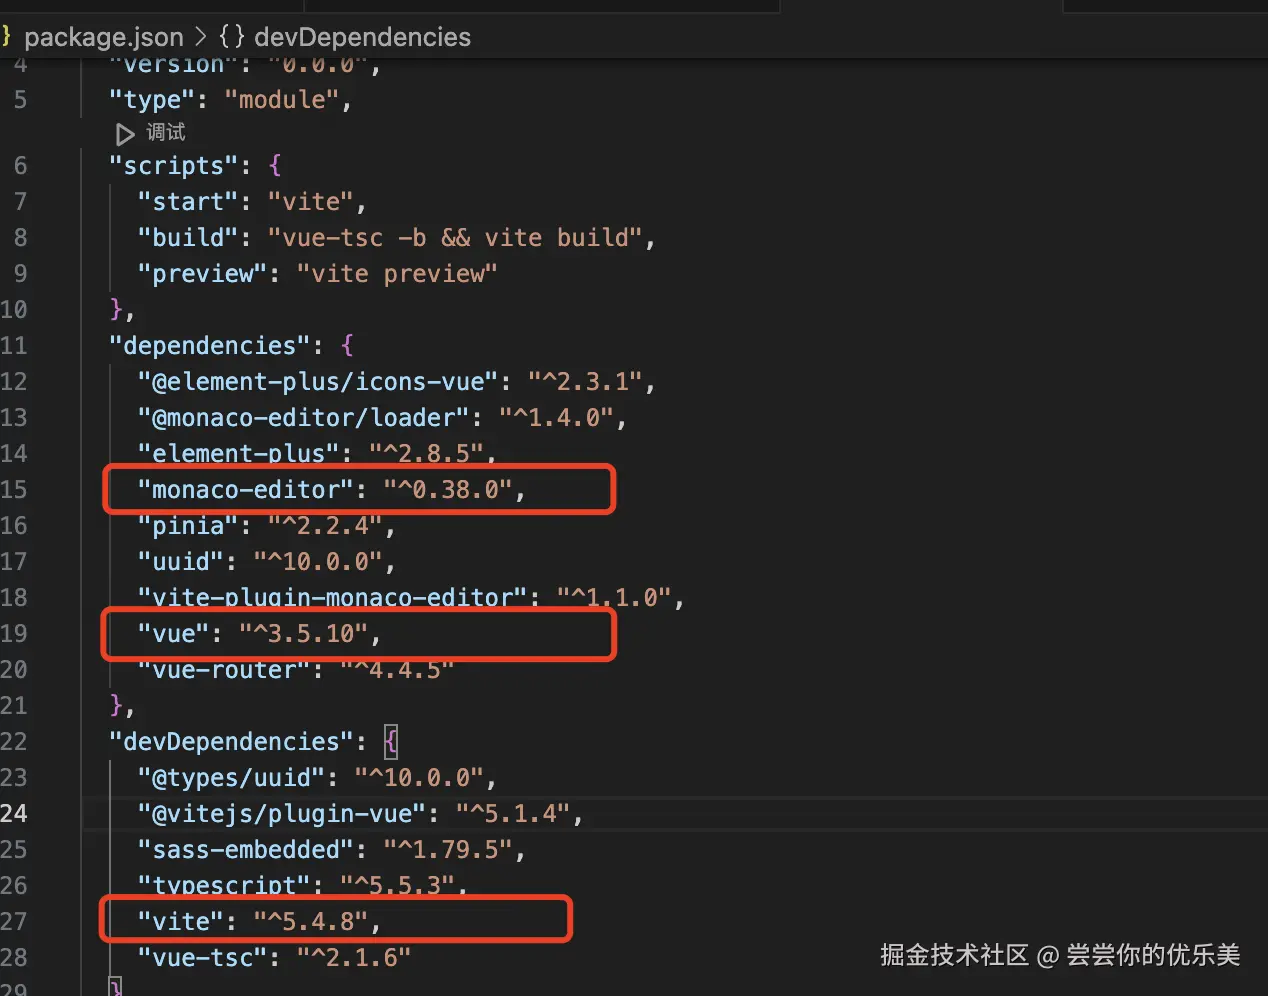Click the "scripts" key
Screen dimensions: 1268x996
coord(174,166)
